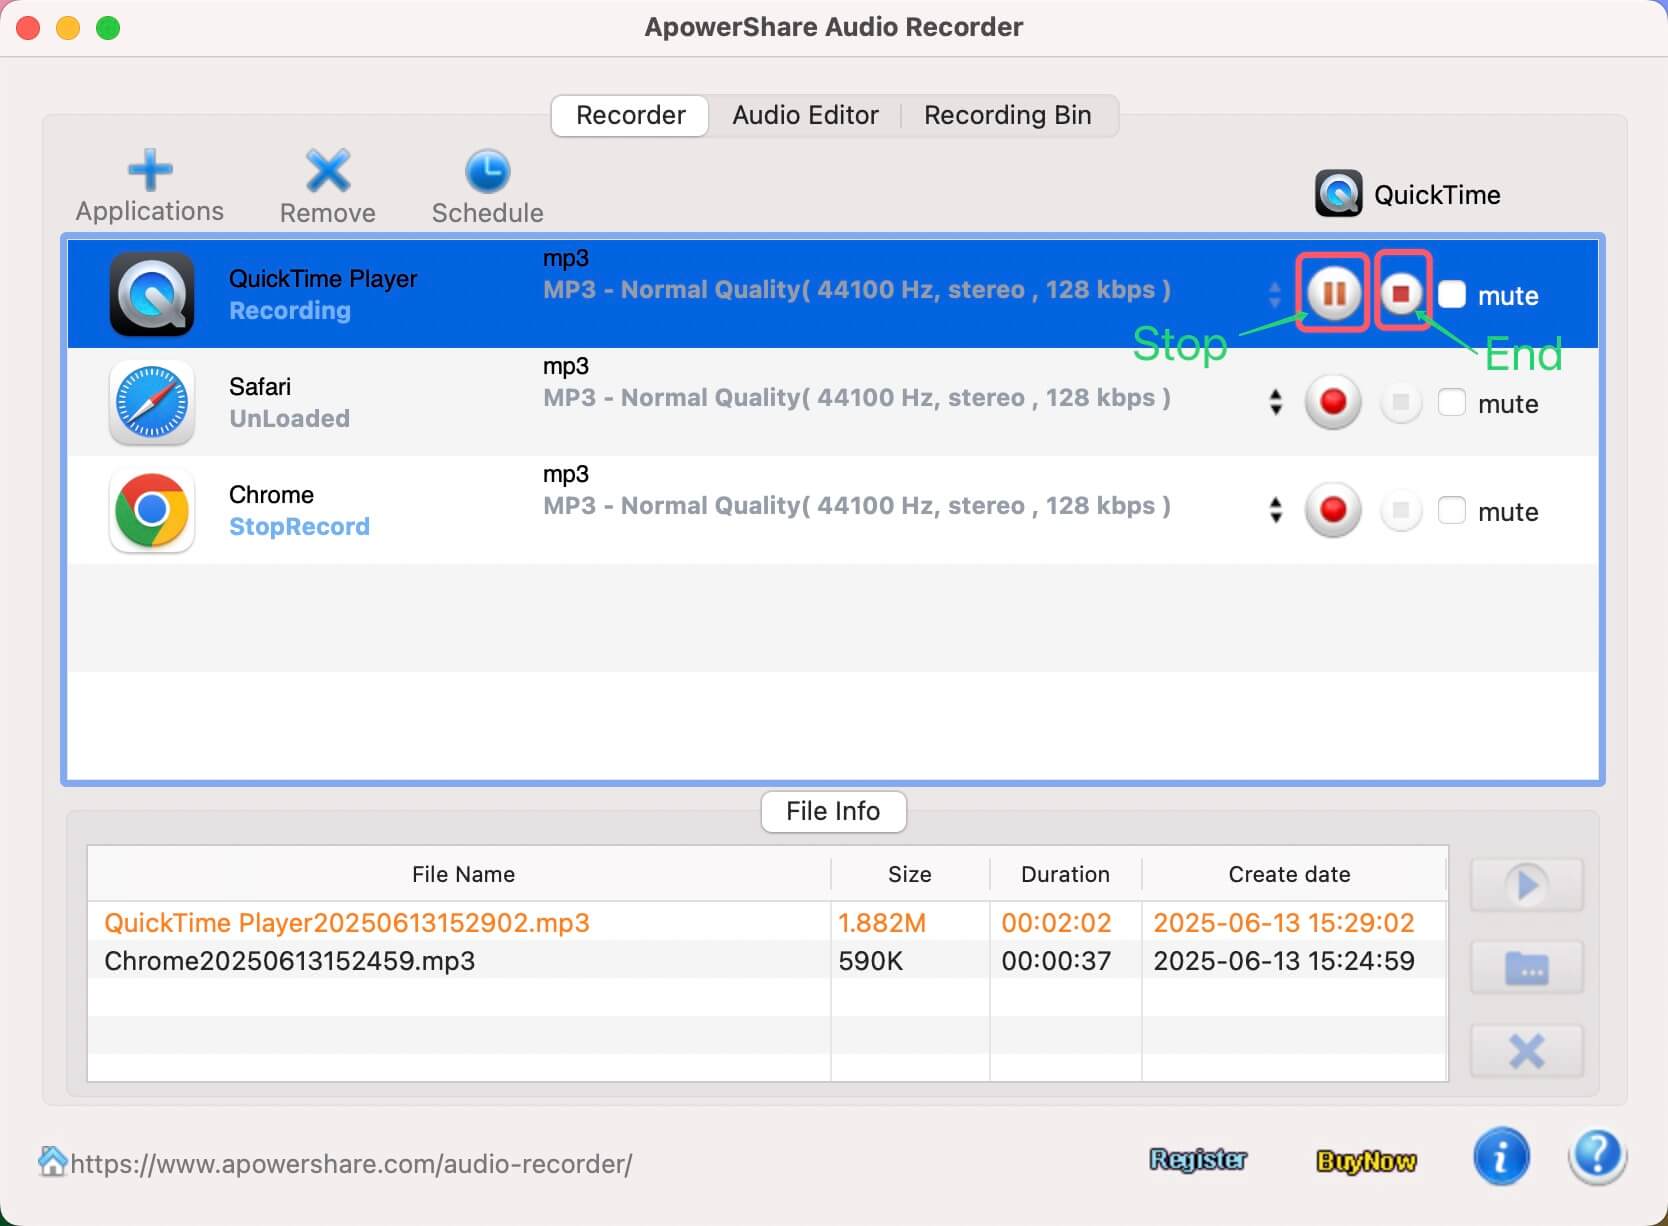Switch to the Audio Editor tab
The height and width of the screenshot is (1226, 1668).
click(805, 116)
